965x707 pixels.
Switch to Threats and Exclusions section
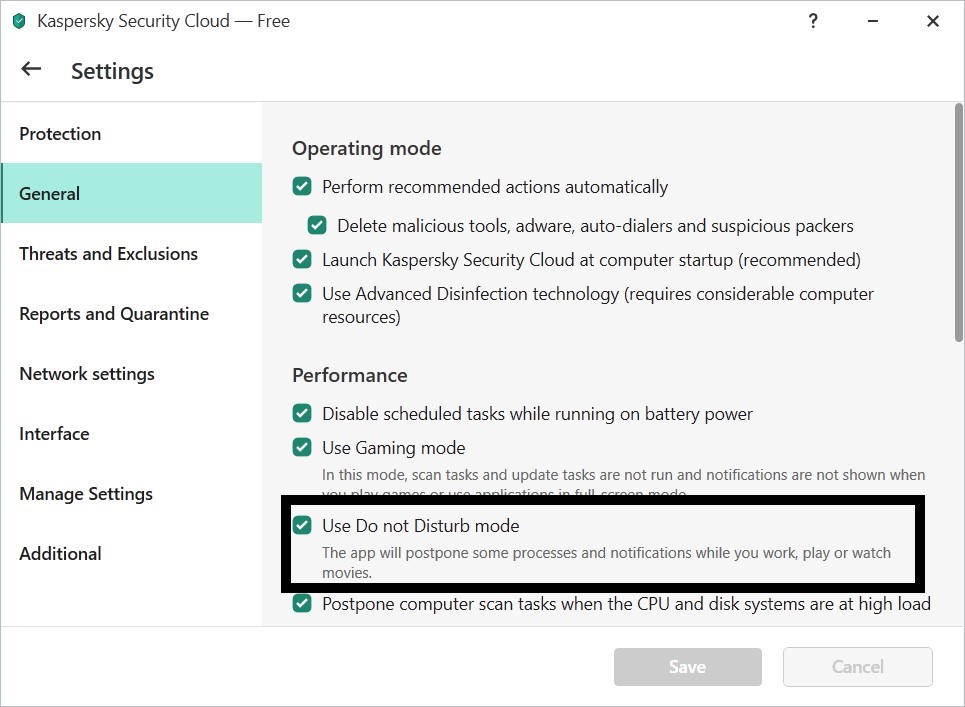[108, 254]
